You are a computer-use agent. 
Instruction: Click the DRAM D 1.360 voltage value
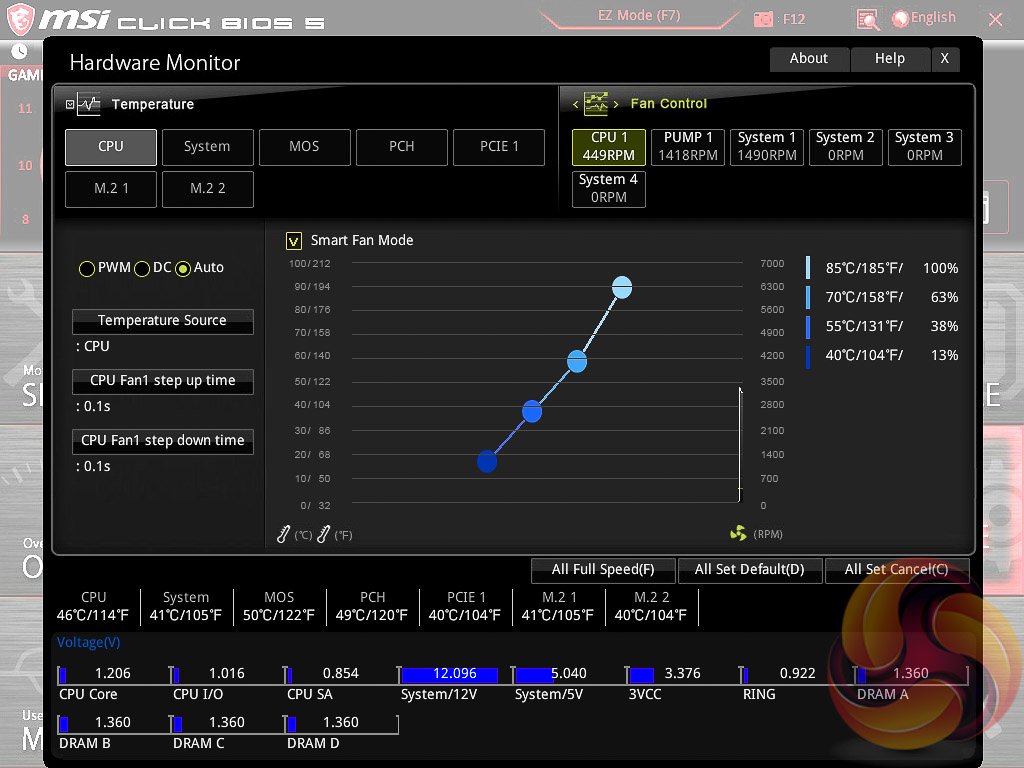tap(341, 723)
